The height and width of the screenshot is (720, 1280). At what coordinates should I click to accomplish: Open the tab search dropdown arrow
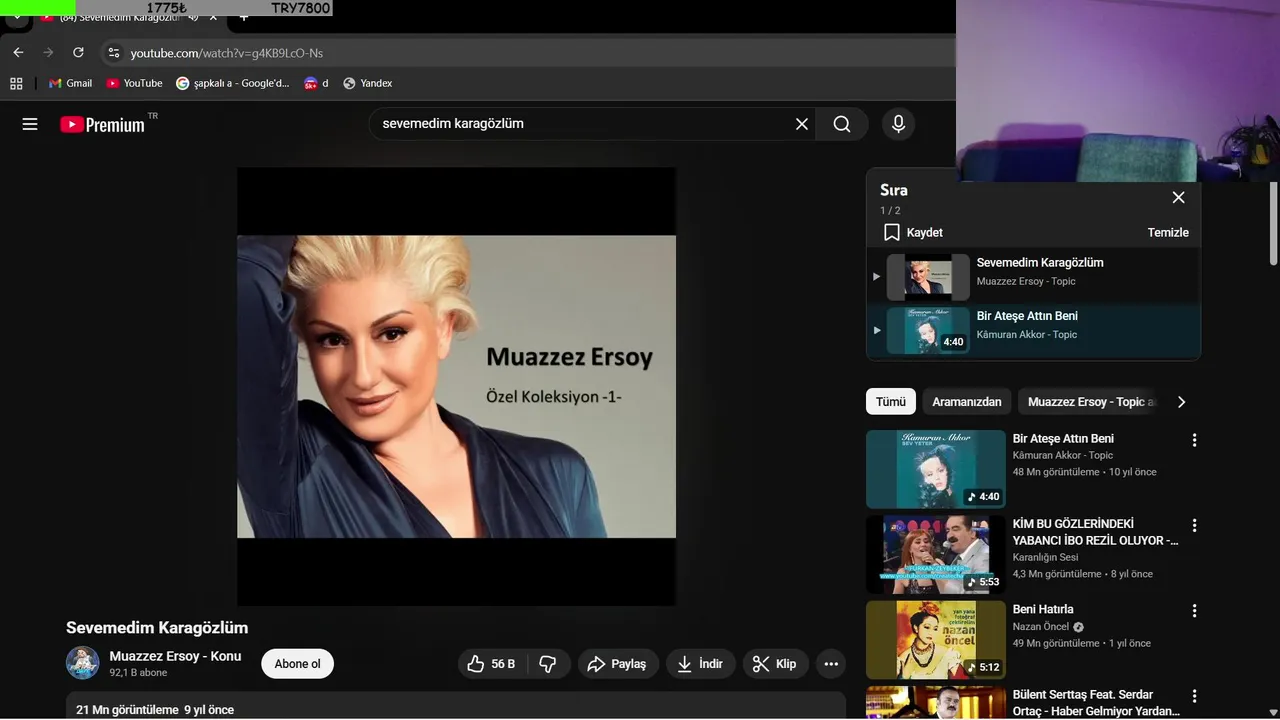17,17
